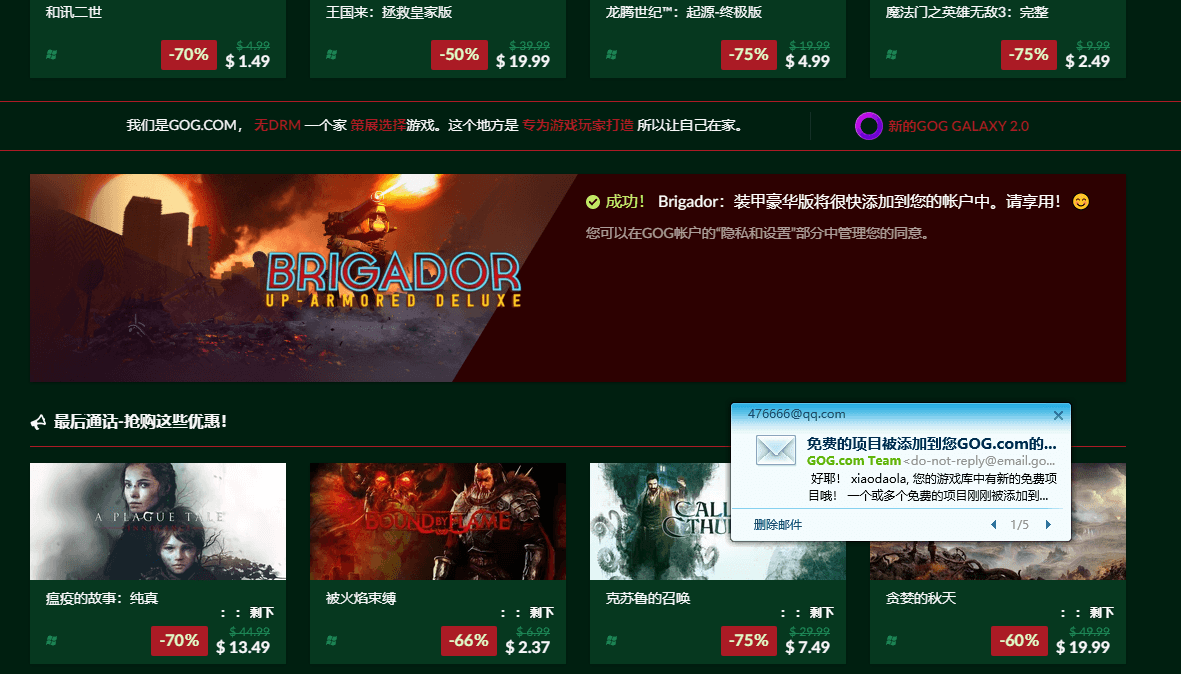
Task: Open the 和讯二世 game title
Action: 74,12
